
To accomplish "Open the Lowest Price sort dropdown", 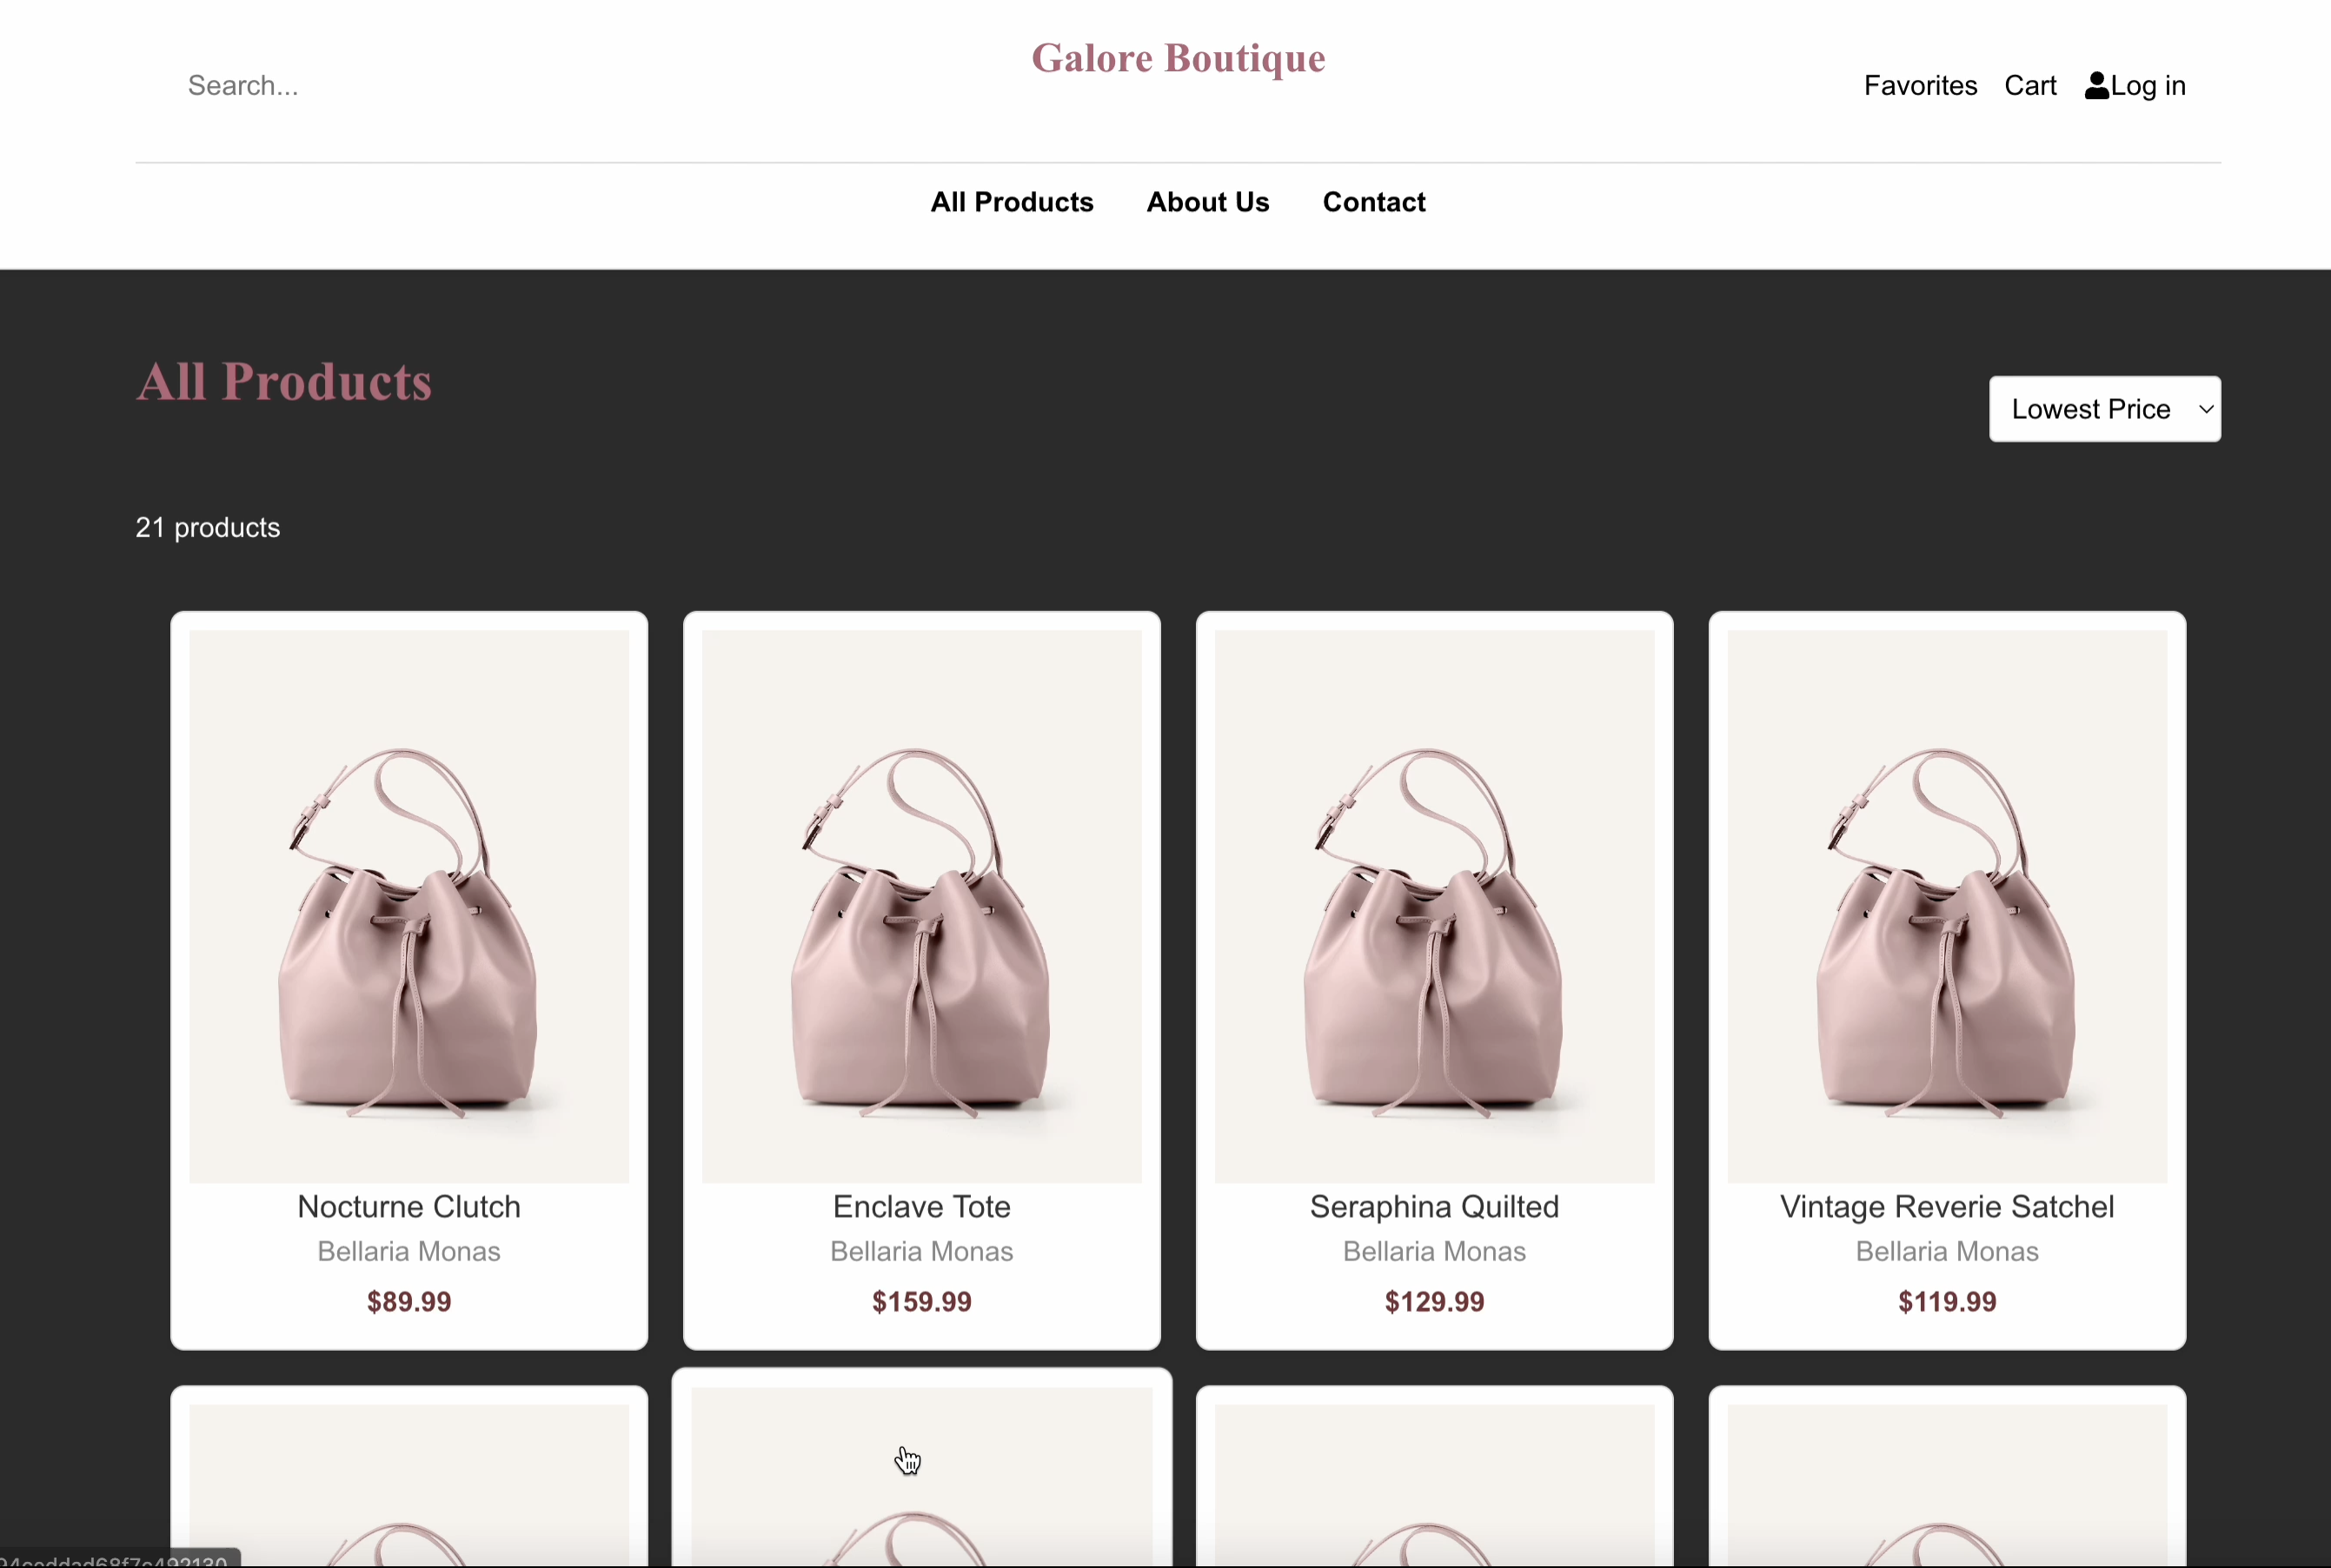I will coord(2090,409).
